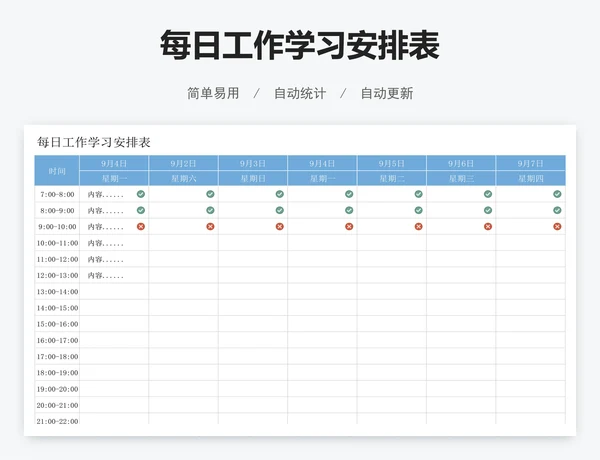The height and width of the screenshot is (460, 600).
Task: Select the 9月3日 date header
Action: pyautogui.click(x=253, y=163)
